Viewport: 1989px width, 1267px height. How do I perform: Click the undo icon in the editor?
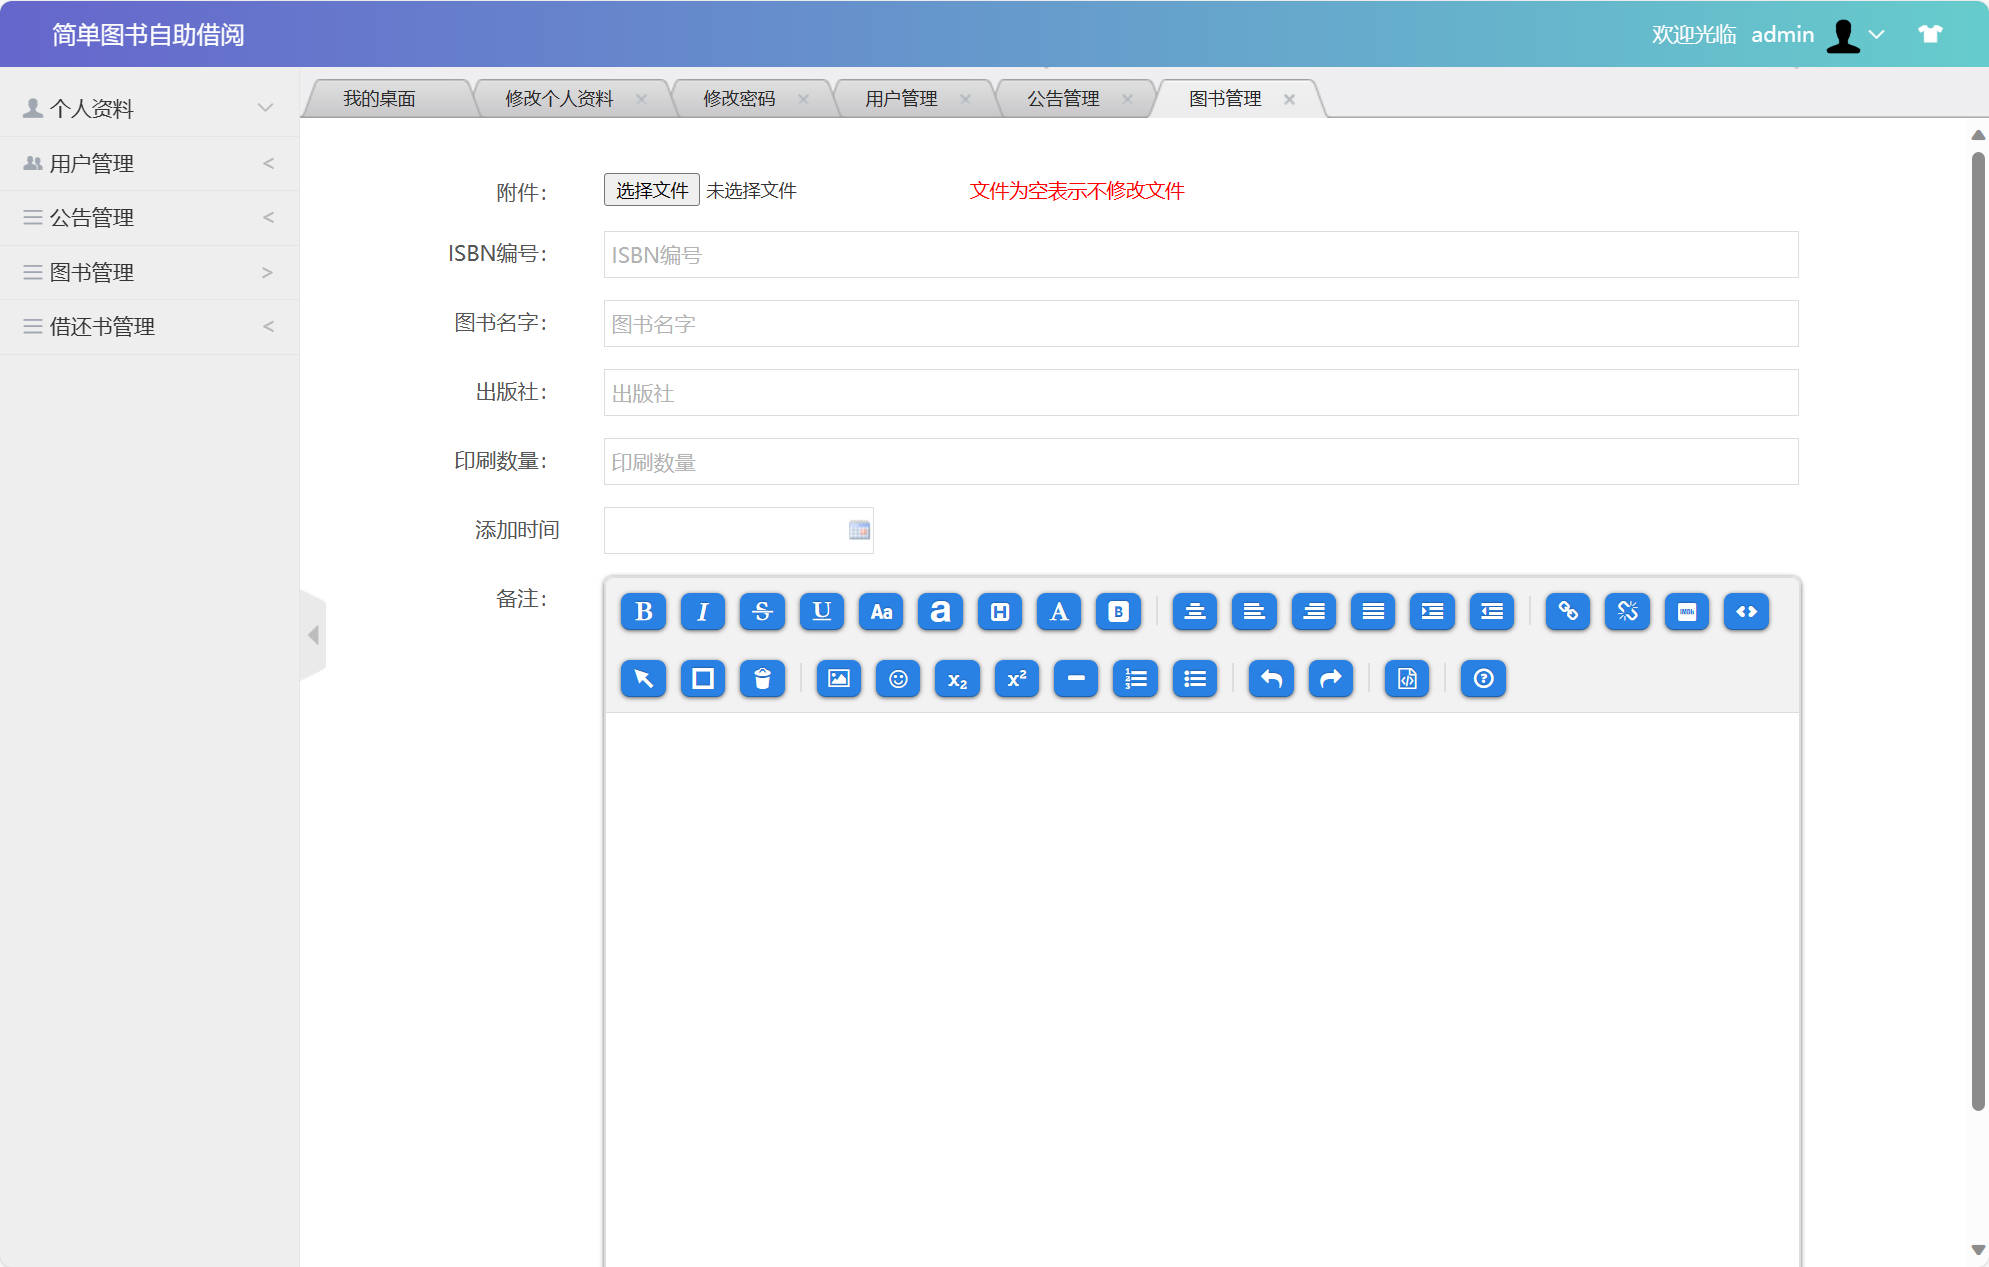point(1271,679)
